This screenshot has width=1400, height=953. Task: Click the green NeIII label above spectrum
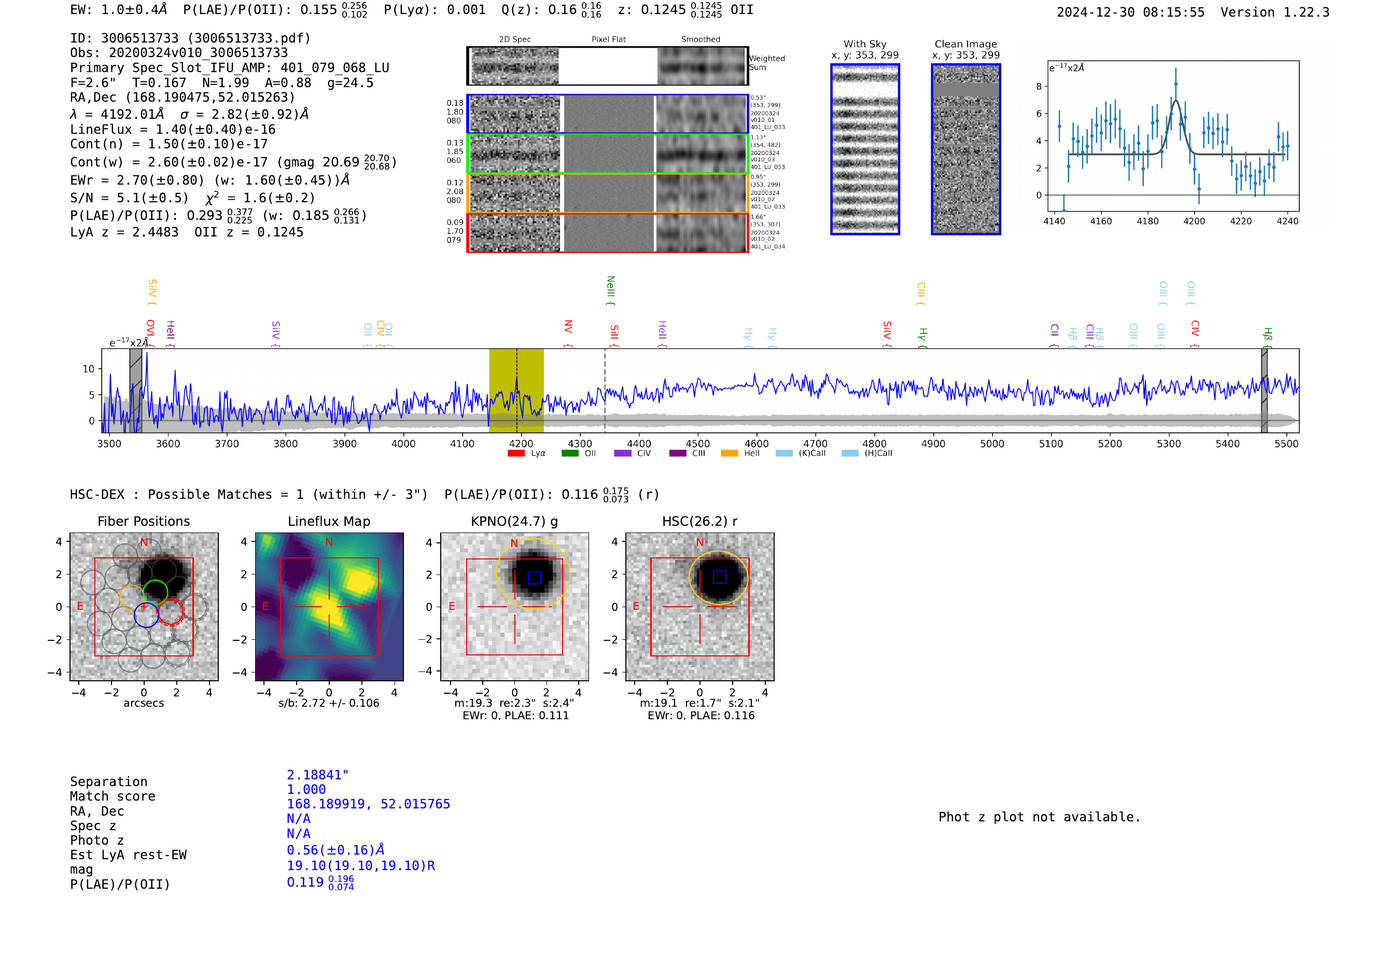coord(610,290)
